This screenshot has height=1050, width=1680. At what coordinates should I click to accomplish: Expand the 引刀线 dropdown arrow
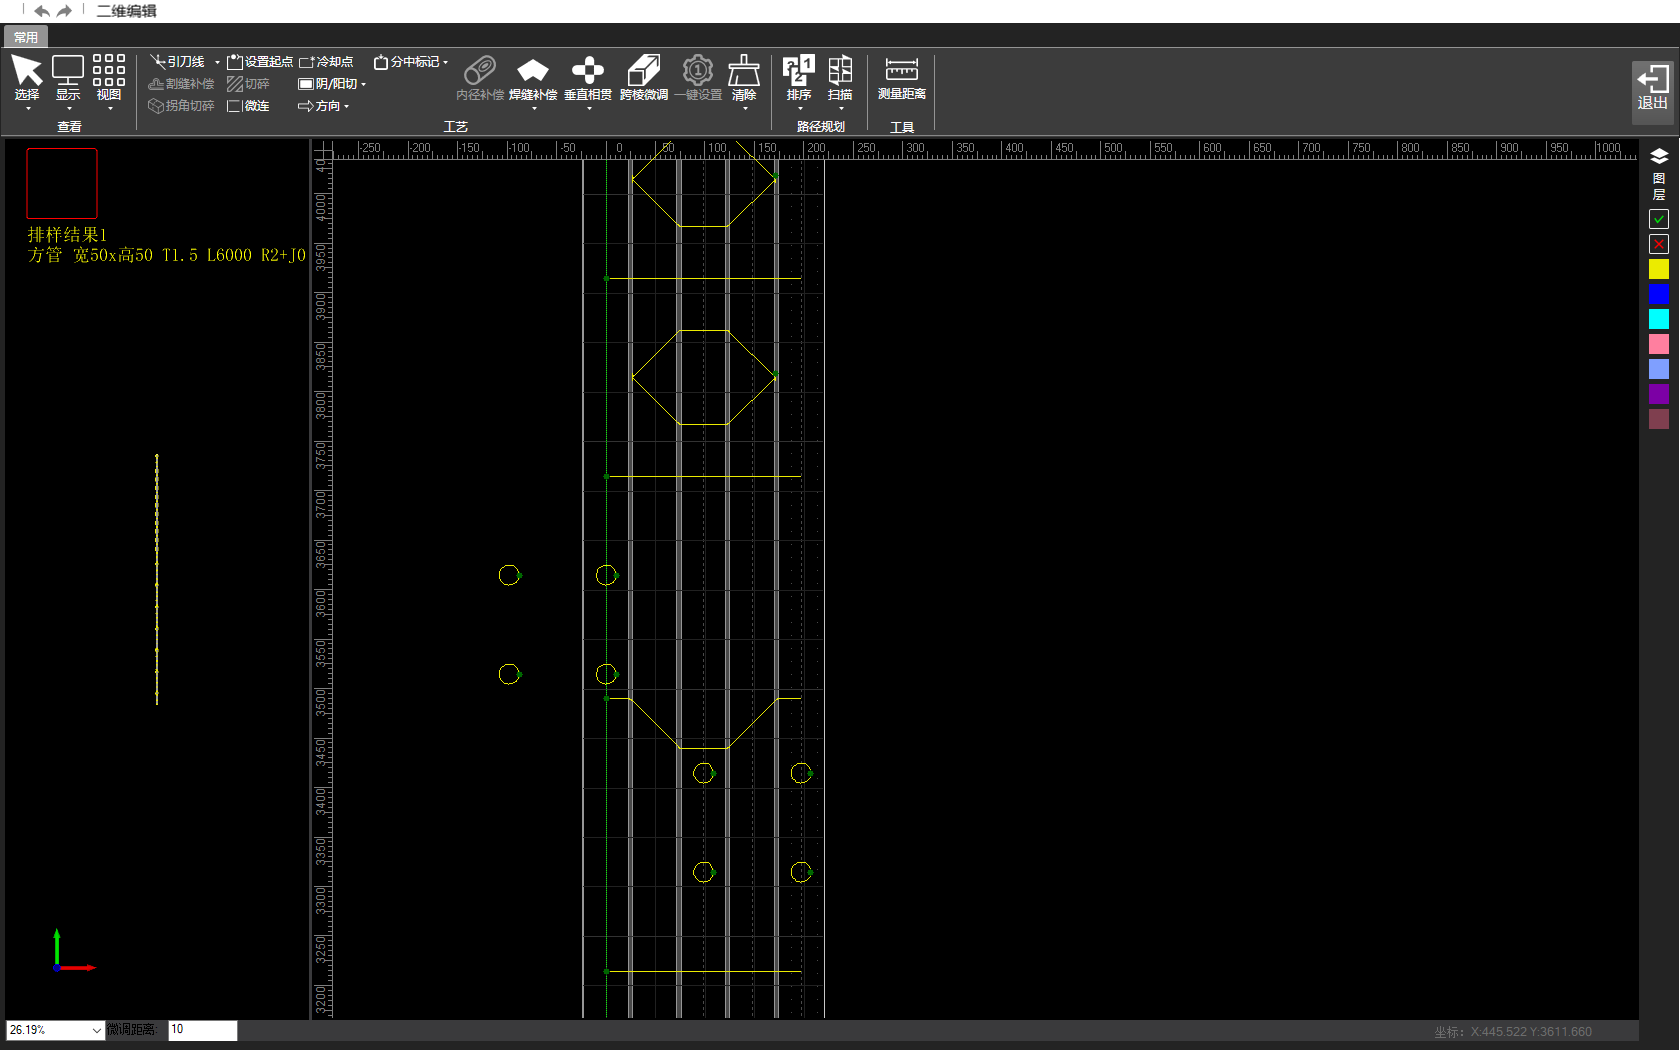point(217,62)
